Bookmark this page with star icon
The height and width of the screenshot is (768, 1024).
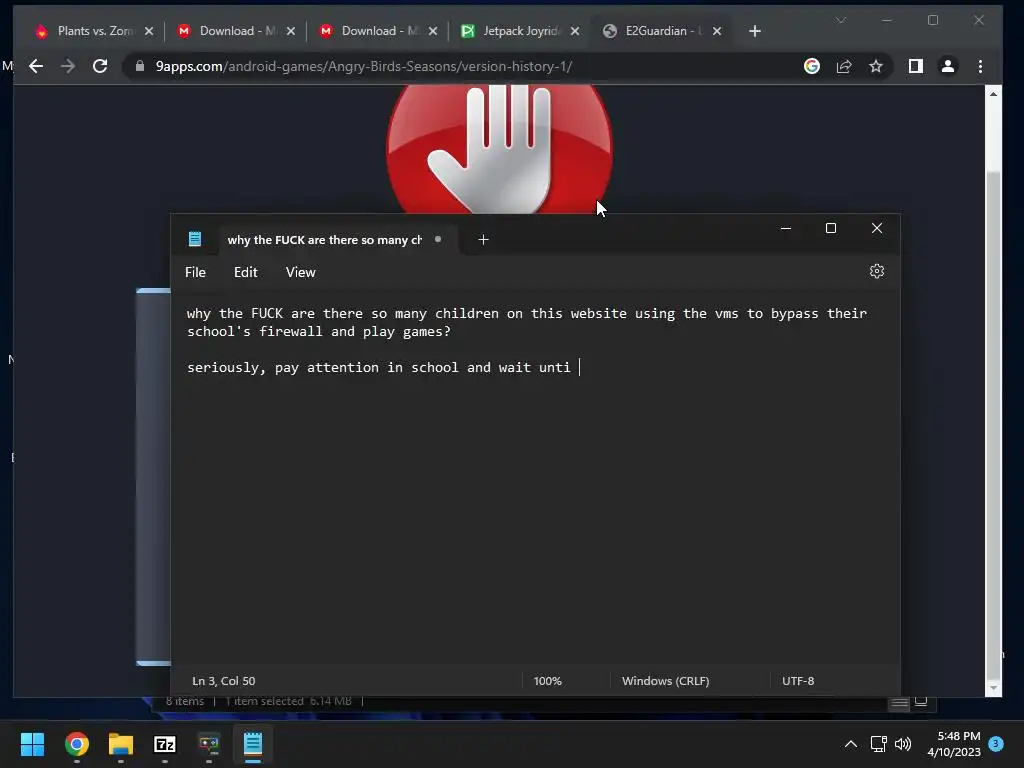[876, 66]
